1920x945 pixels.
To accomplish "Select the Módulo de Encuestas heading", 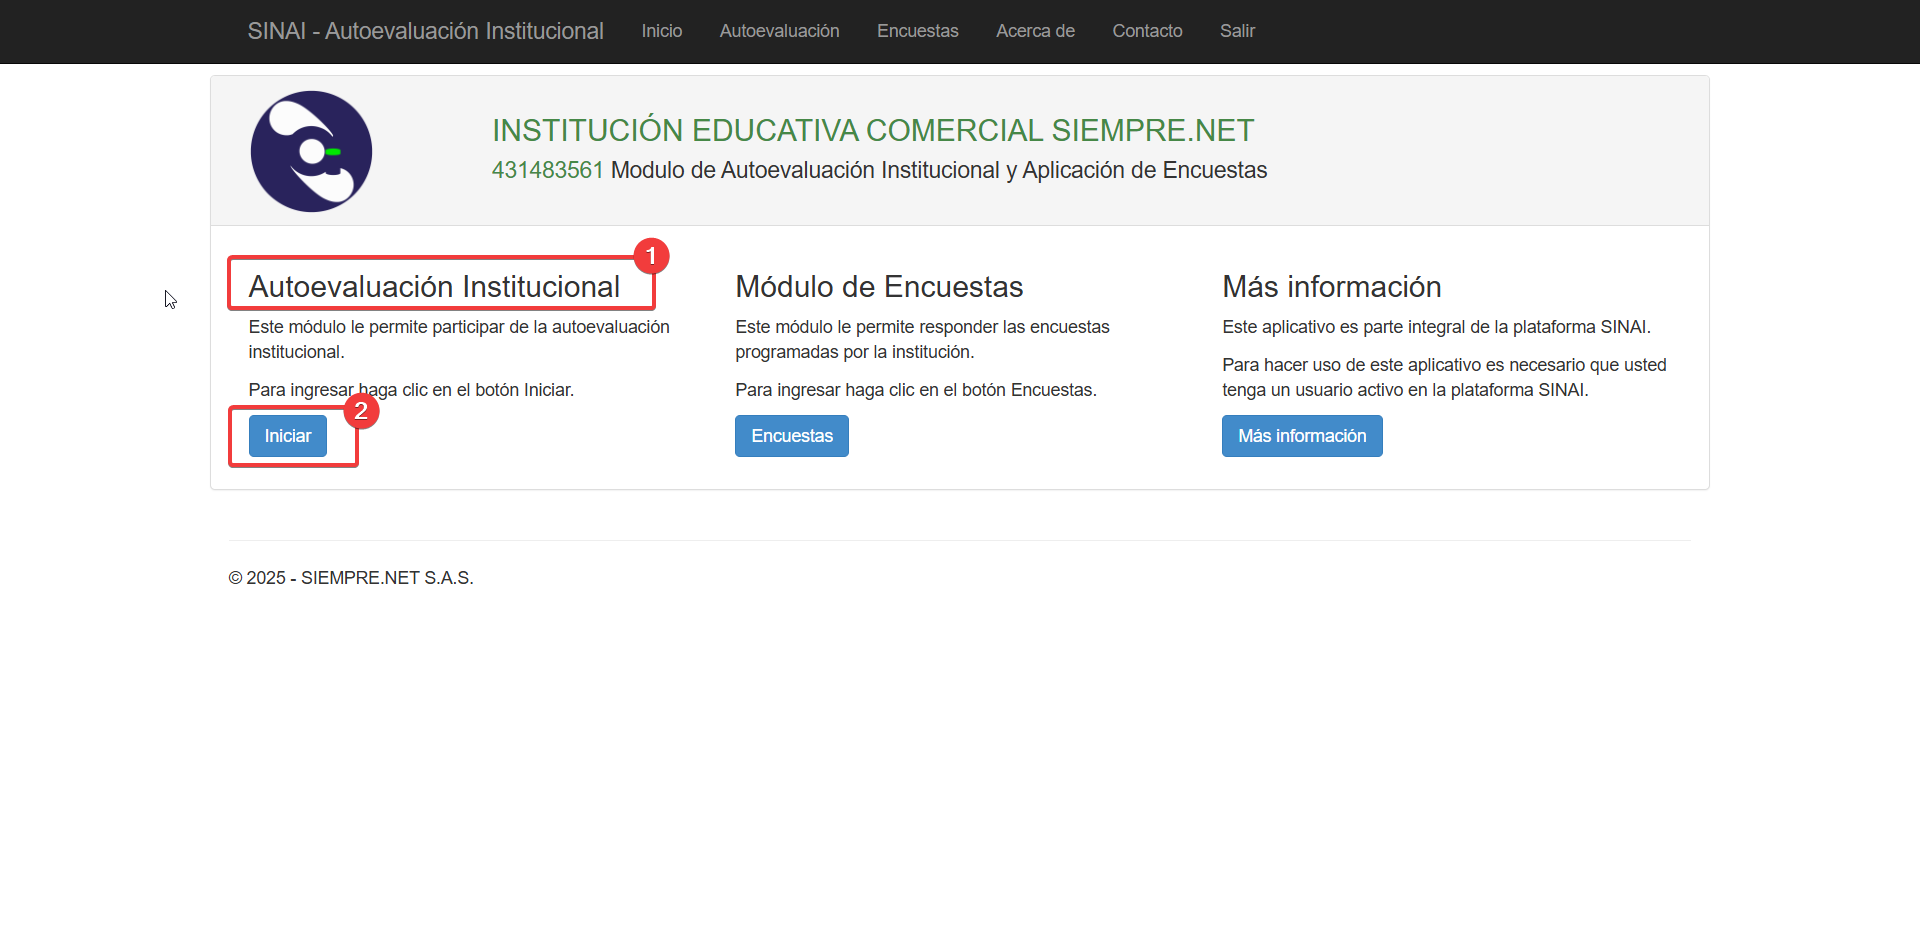I will [879, 287].
